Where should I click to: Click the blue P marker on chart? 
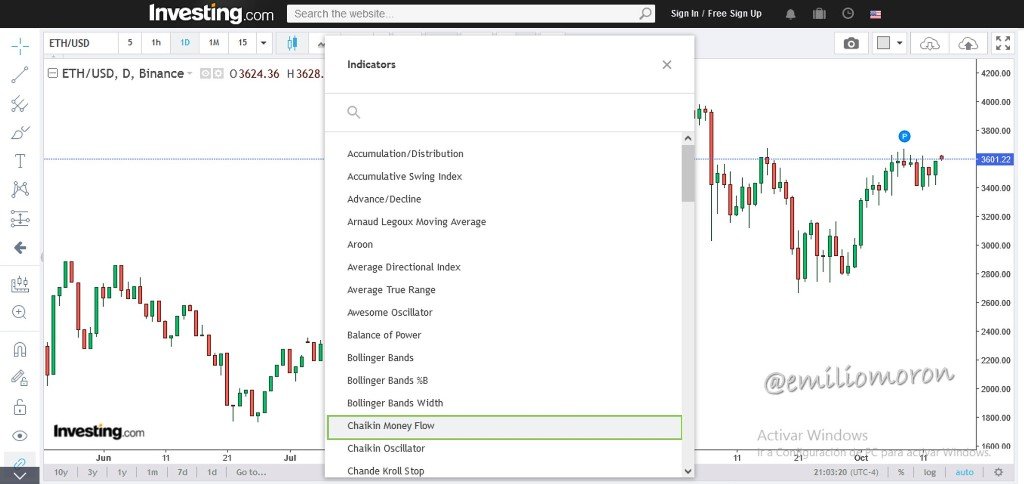pyautogui.click(x=904, y=136)
